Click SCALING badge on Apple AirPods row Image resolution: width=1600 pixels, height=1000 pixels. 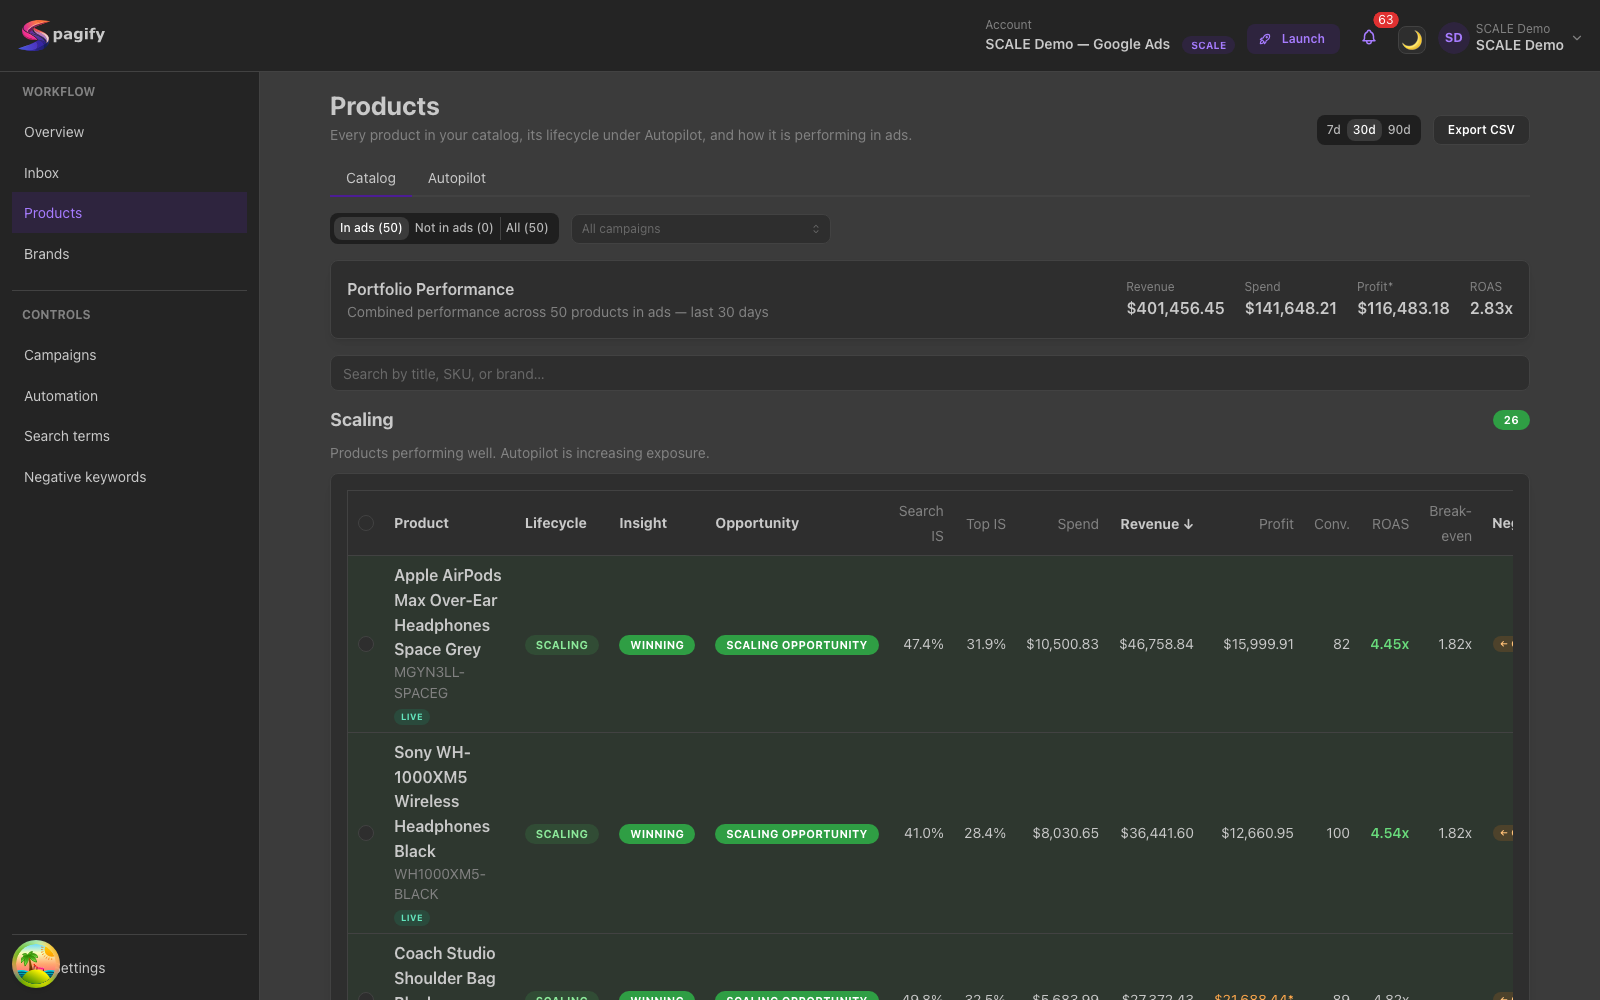coord(562,645)
